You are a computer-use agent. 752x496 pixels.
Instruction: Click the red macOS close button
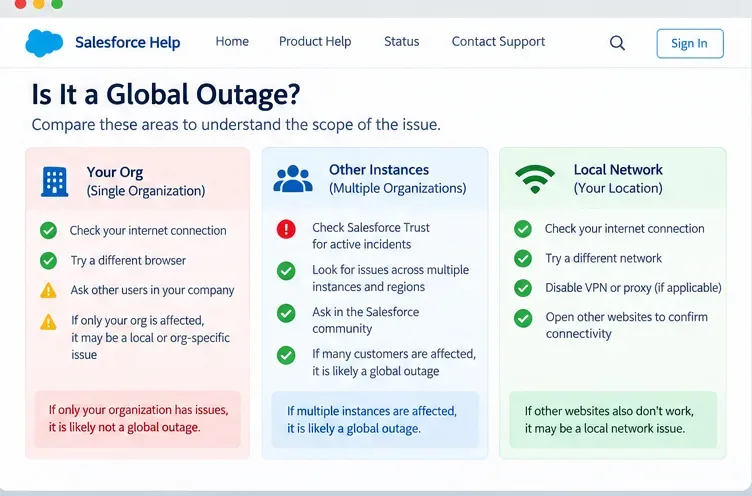click(20, 4)
